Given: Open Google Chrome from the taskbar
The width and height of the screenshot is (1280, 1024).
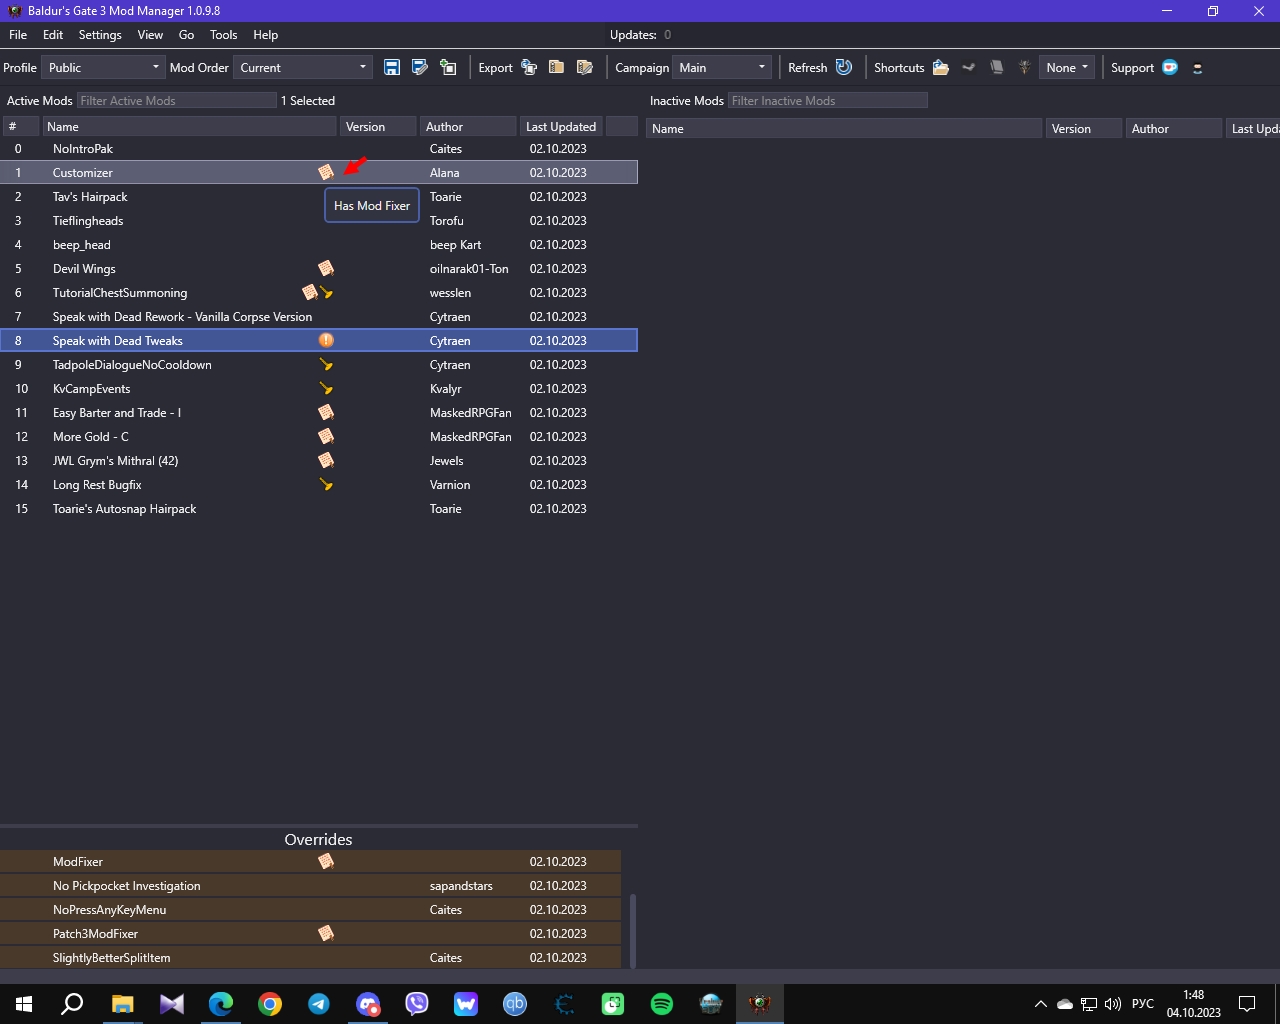Looking at the screenshot, I should pos(270,1004).
